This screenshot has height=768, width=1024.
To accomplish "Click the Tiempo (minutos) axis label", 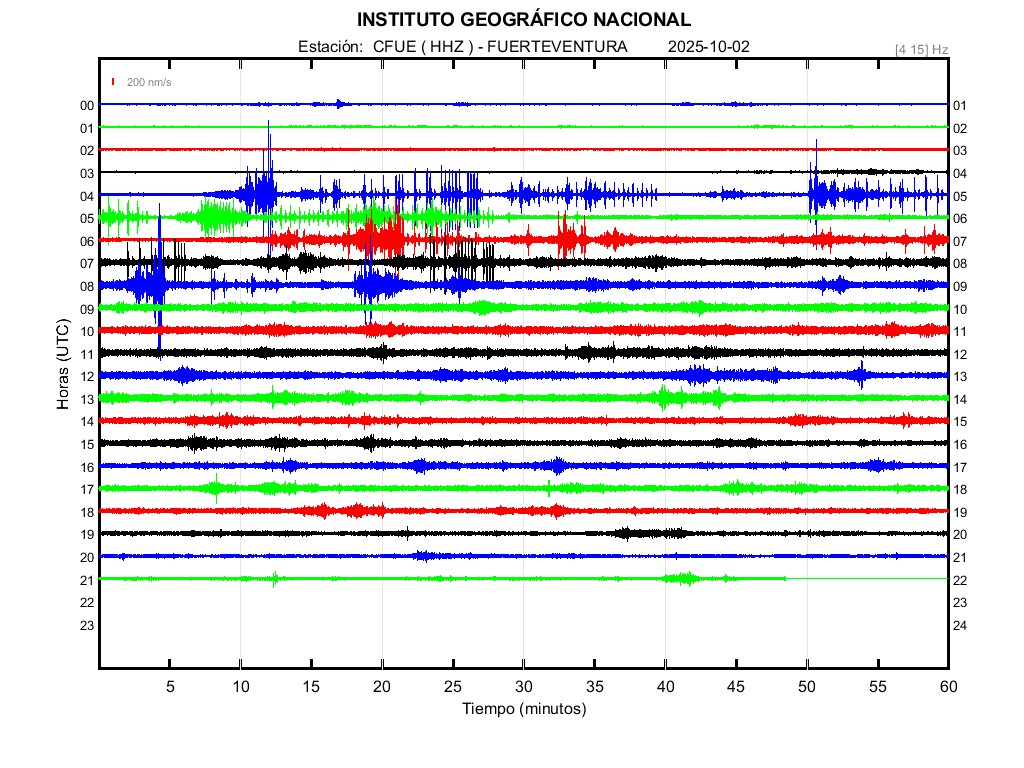I will 523,709.
